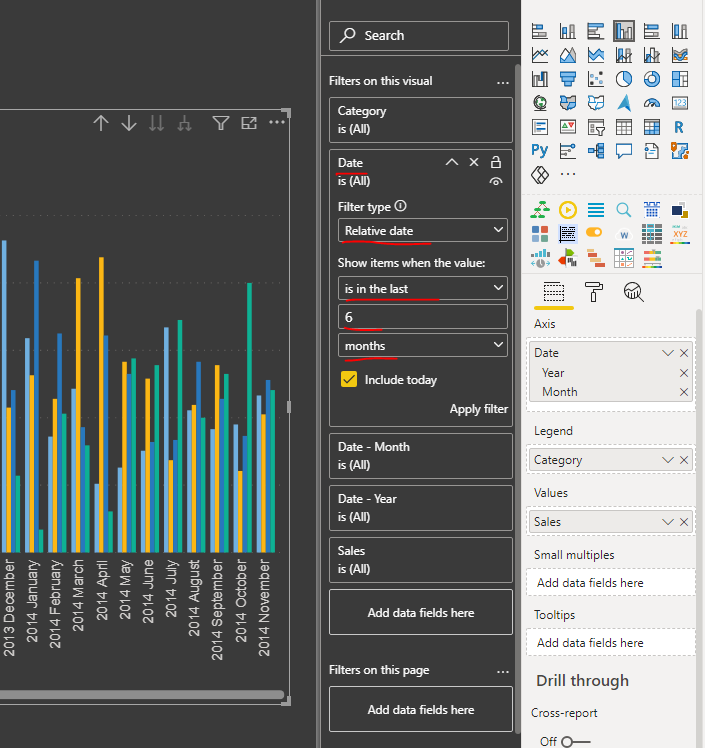Open the months period dropdown
Image resolution: width=705 pixels, height=748 pixels.
tap(423, 345)
